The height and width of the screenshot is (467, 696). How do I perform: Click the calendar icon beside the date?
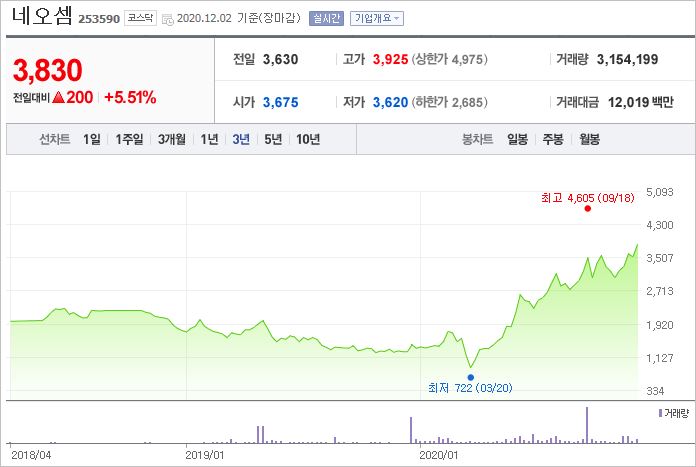168,19
